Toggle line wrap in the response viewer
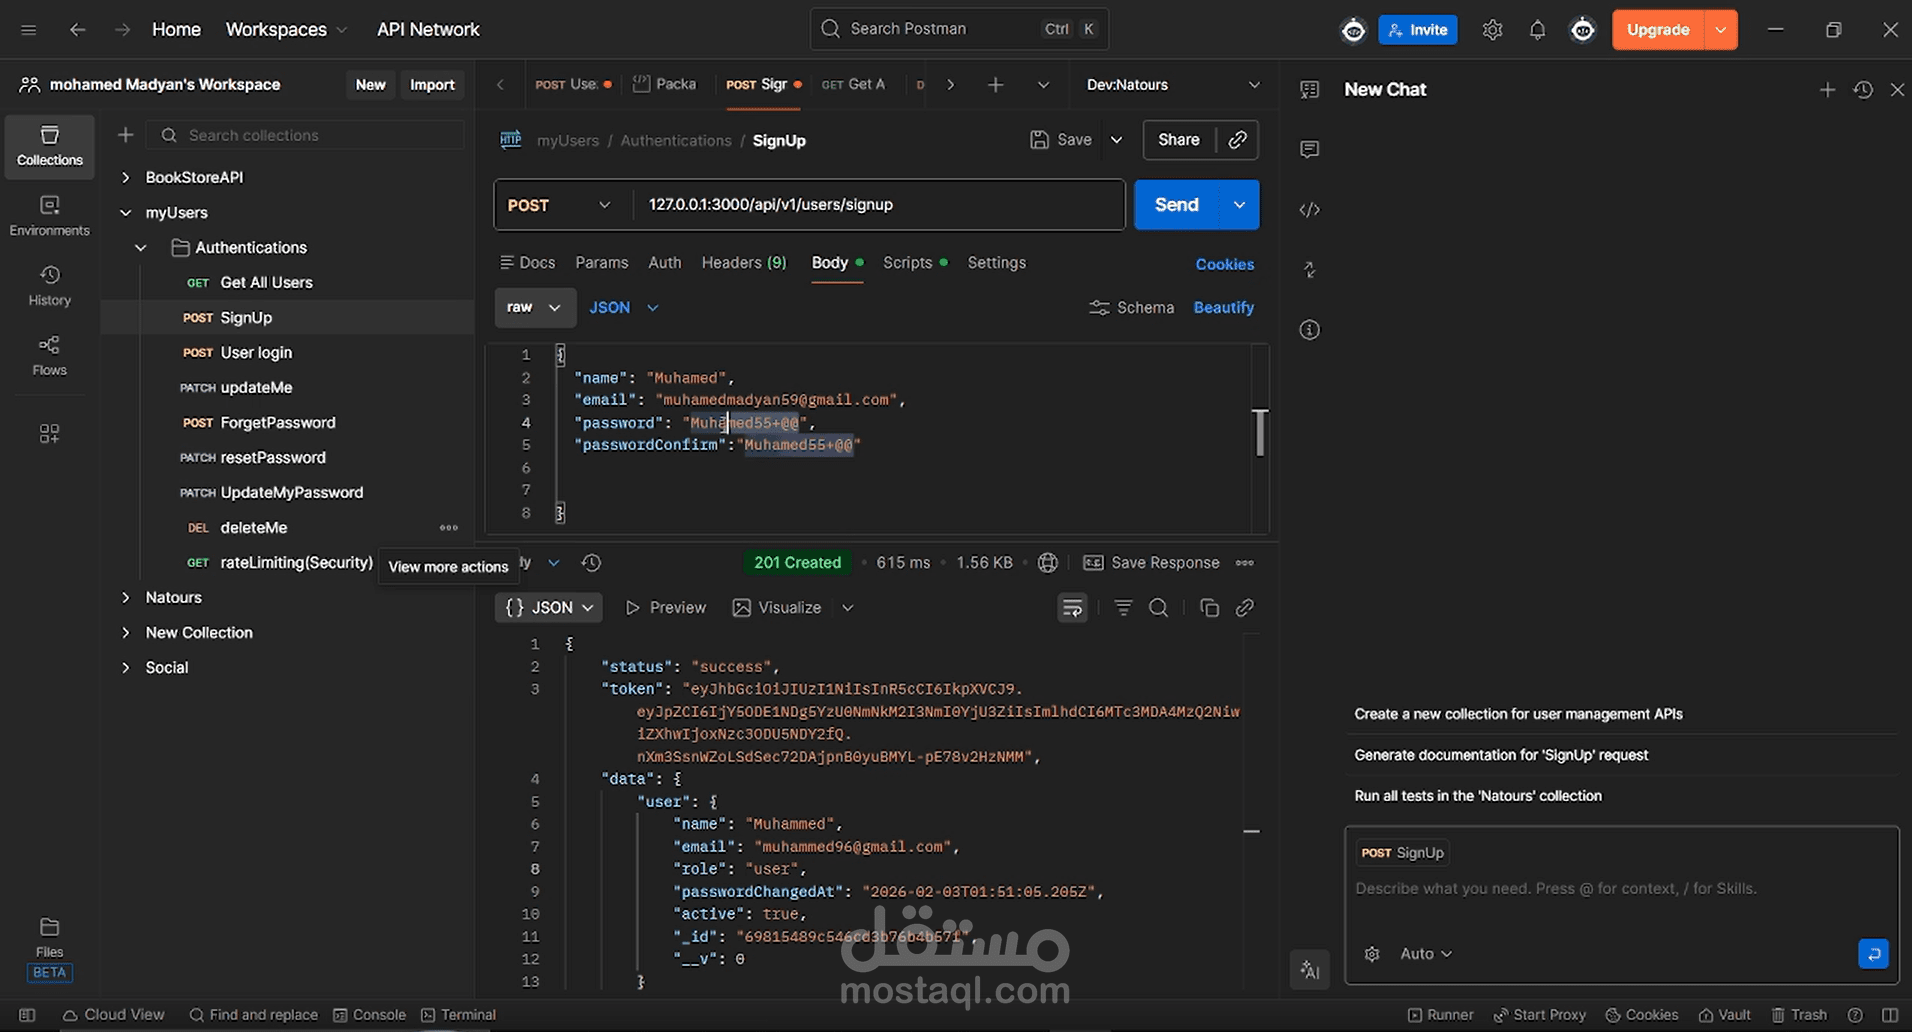 tap(1072, 608)
